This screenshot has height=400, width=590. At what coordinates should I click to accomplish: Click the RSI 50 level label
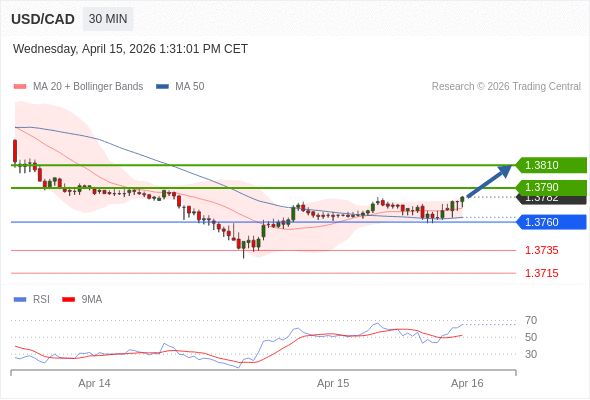531,337
